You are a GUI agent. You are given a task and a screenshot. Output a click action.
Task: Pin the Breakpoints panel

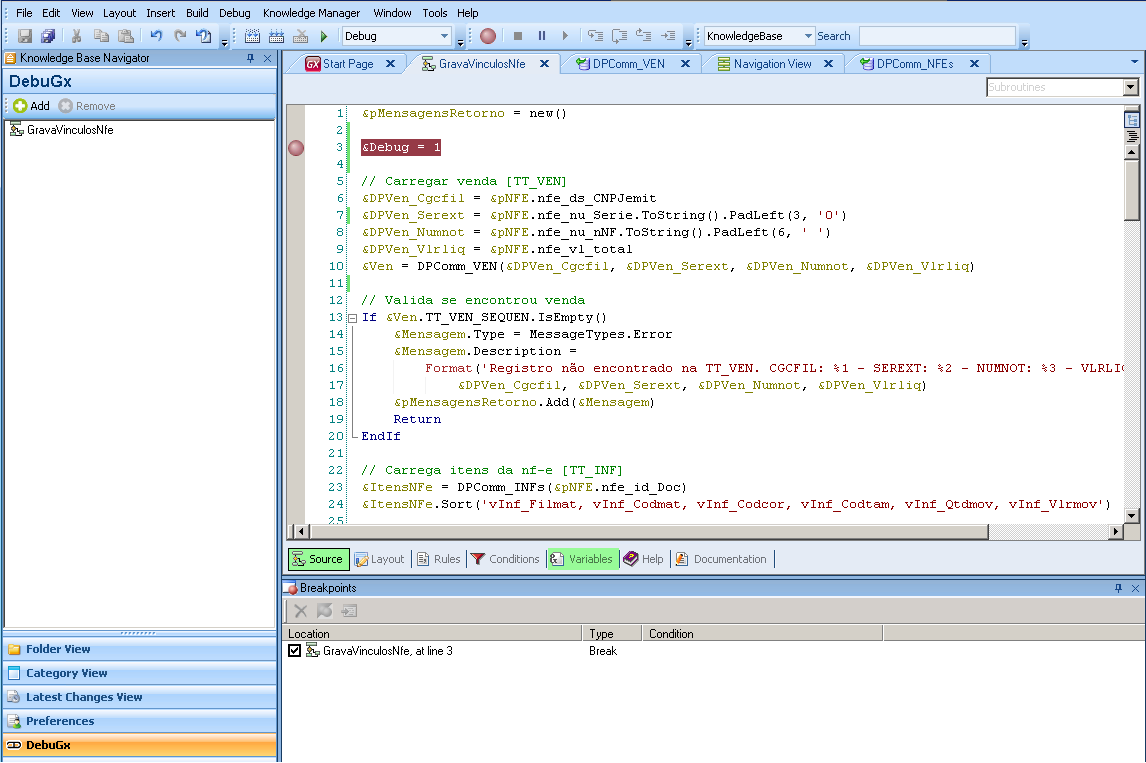click(1118, 588)
